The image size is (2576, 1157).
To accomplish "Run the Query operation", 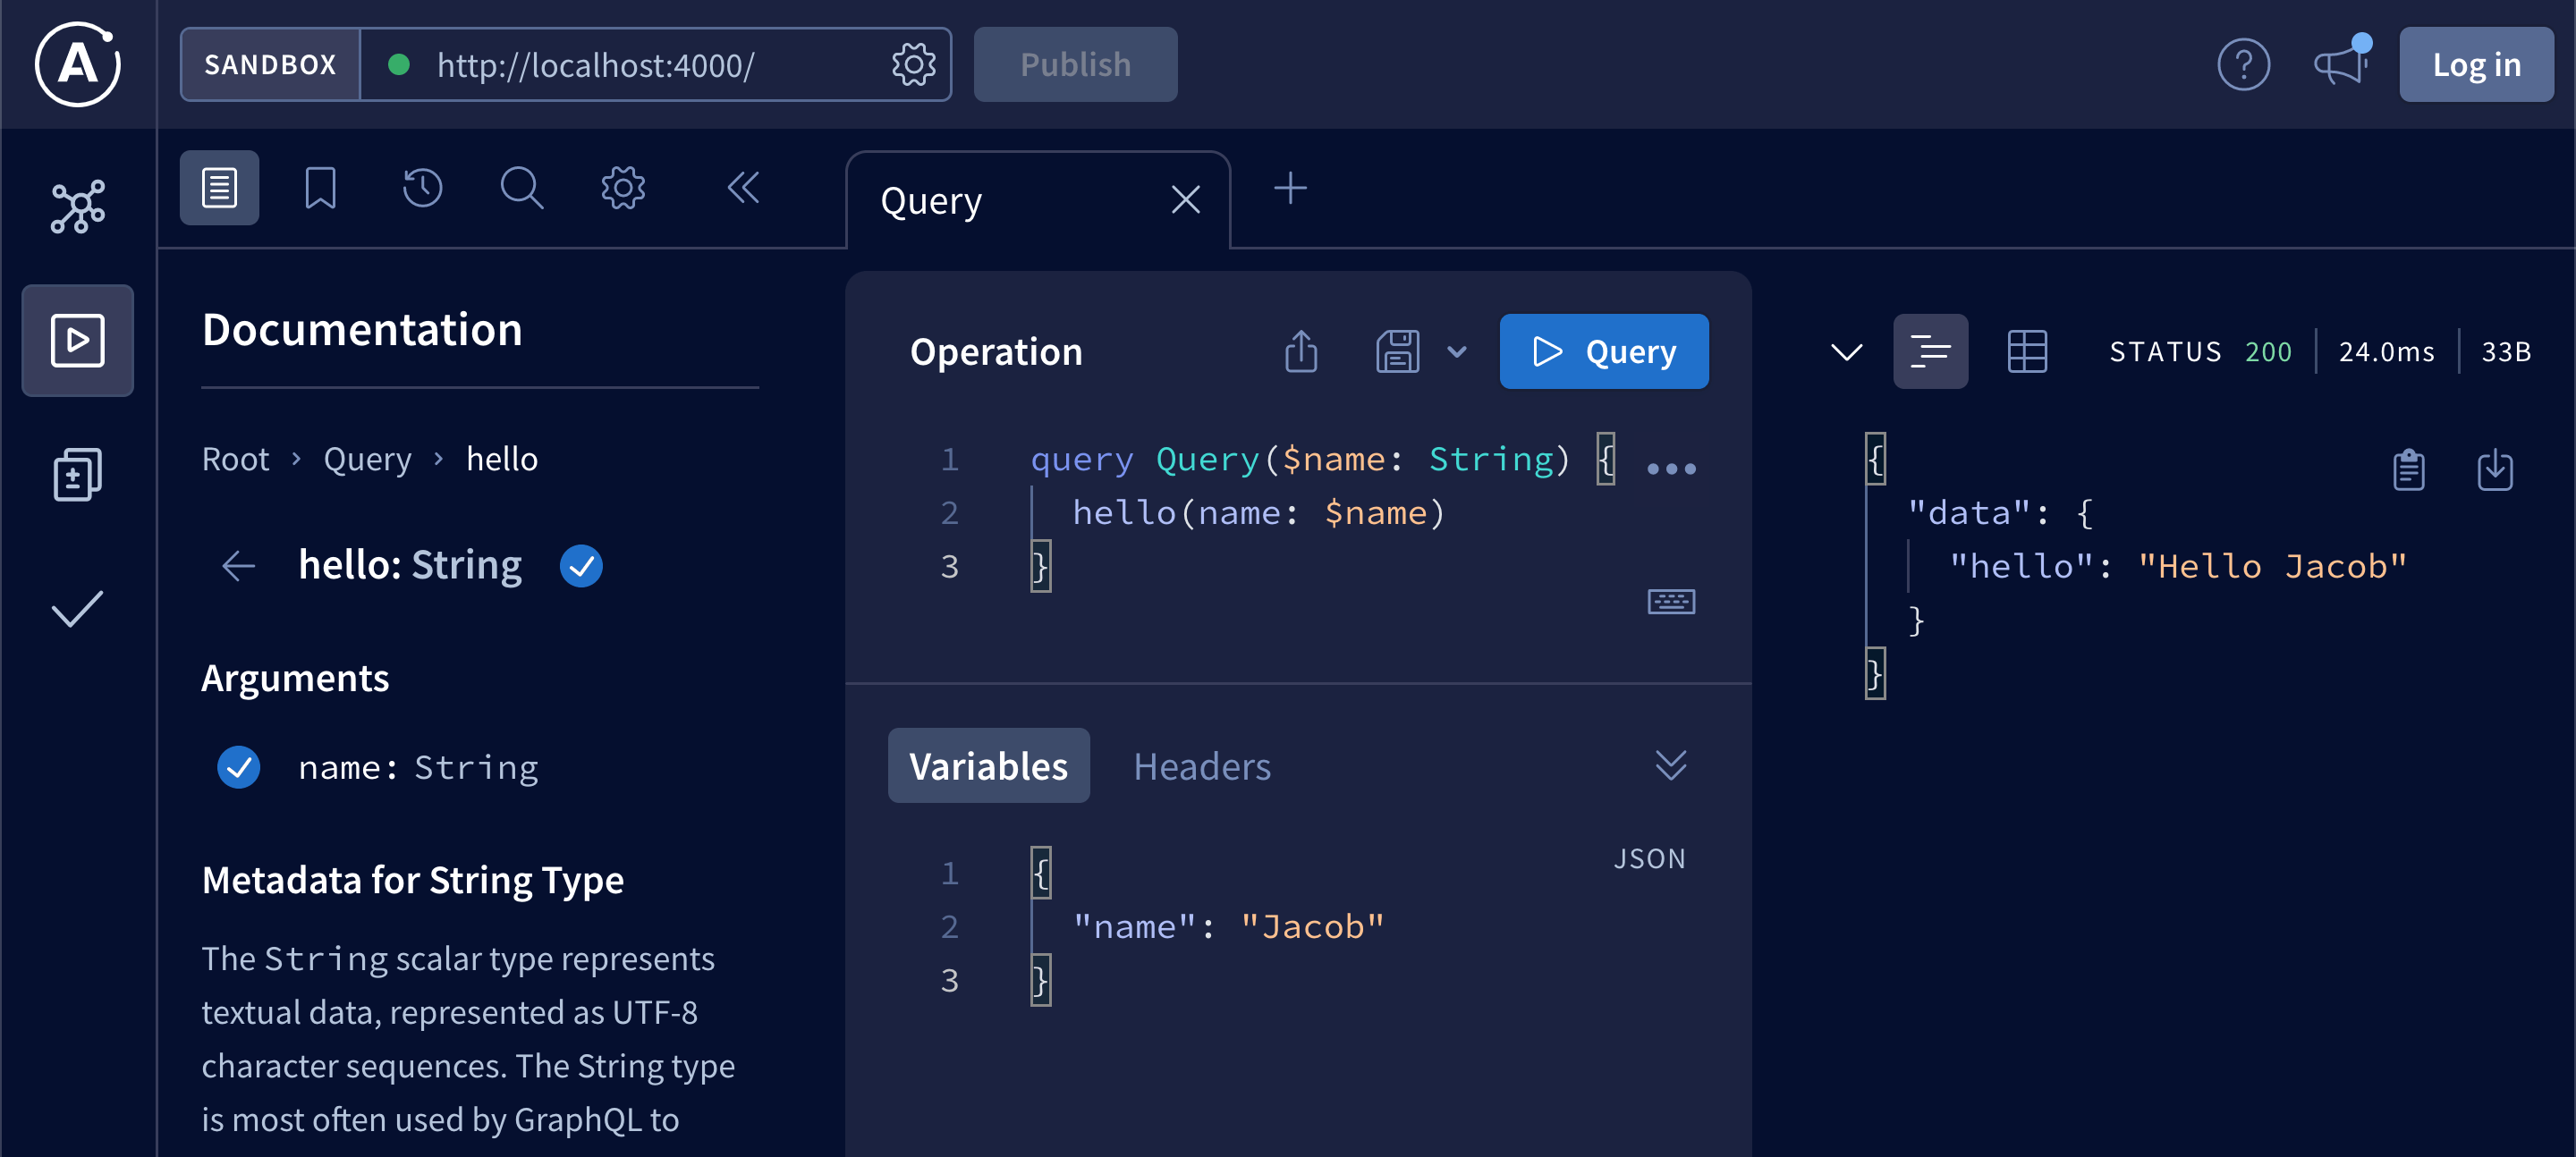I will pos(1603,351).
